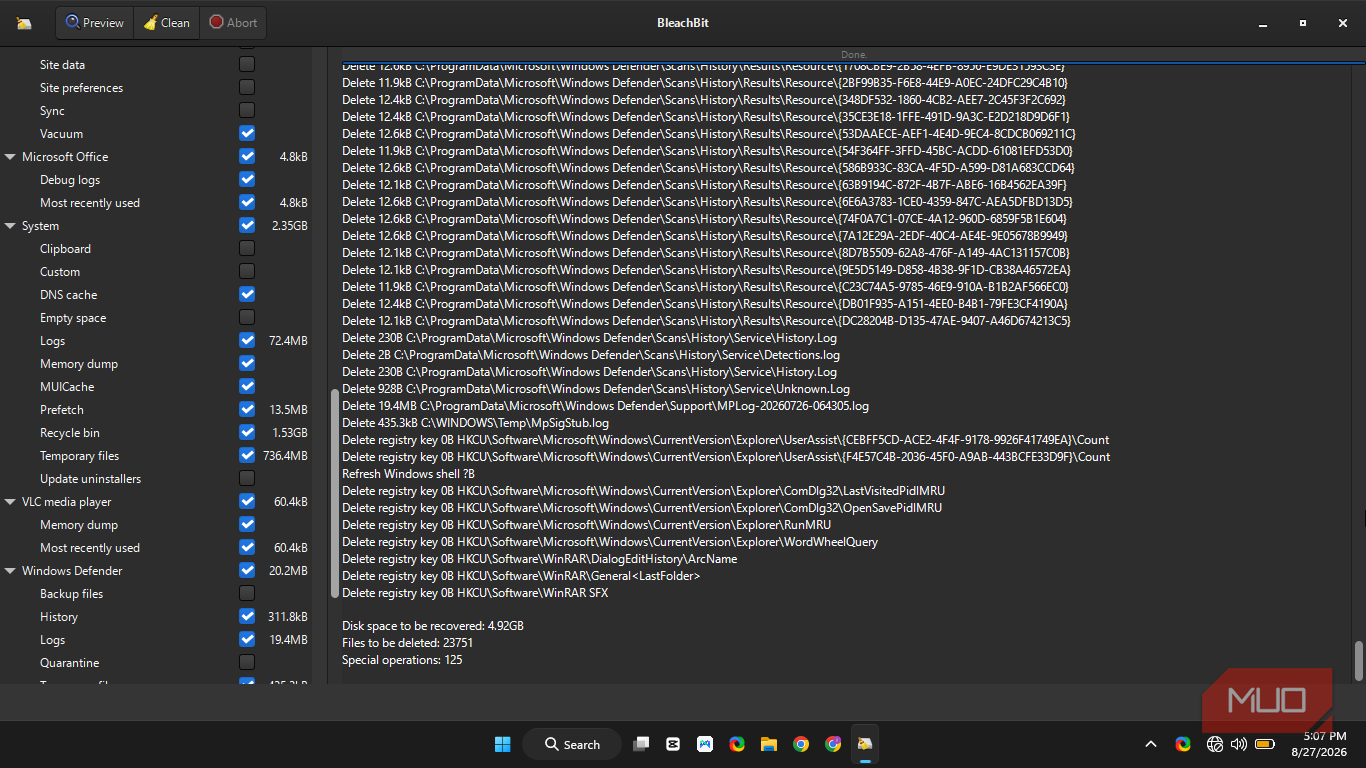
Task: Click the Abort button
Action: (x=233, y=22)
